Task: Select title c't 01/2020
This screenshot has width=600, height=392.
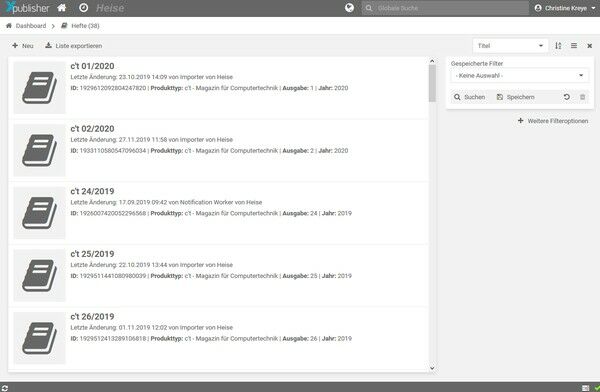Action: click(92, 66)
